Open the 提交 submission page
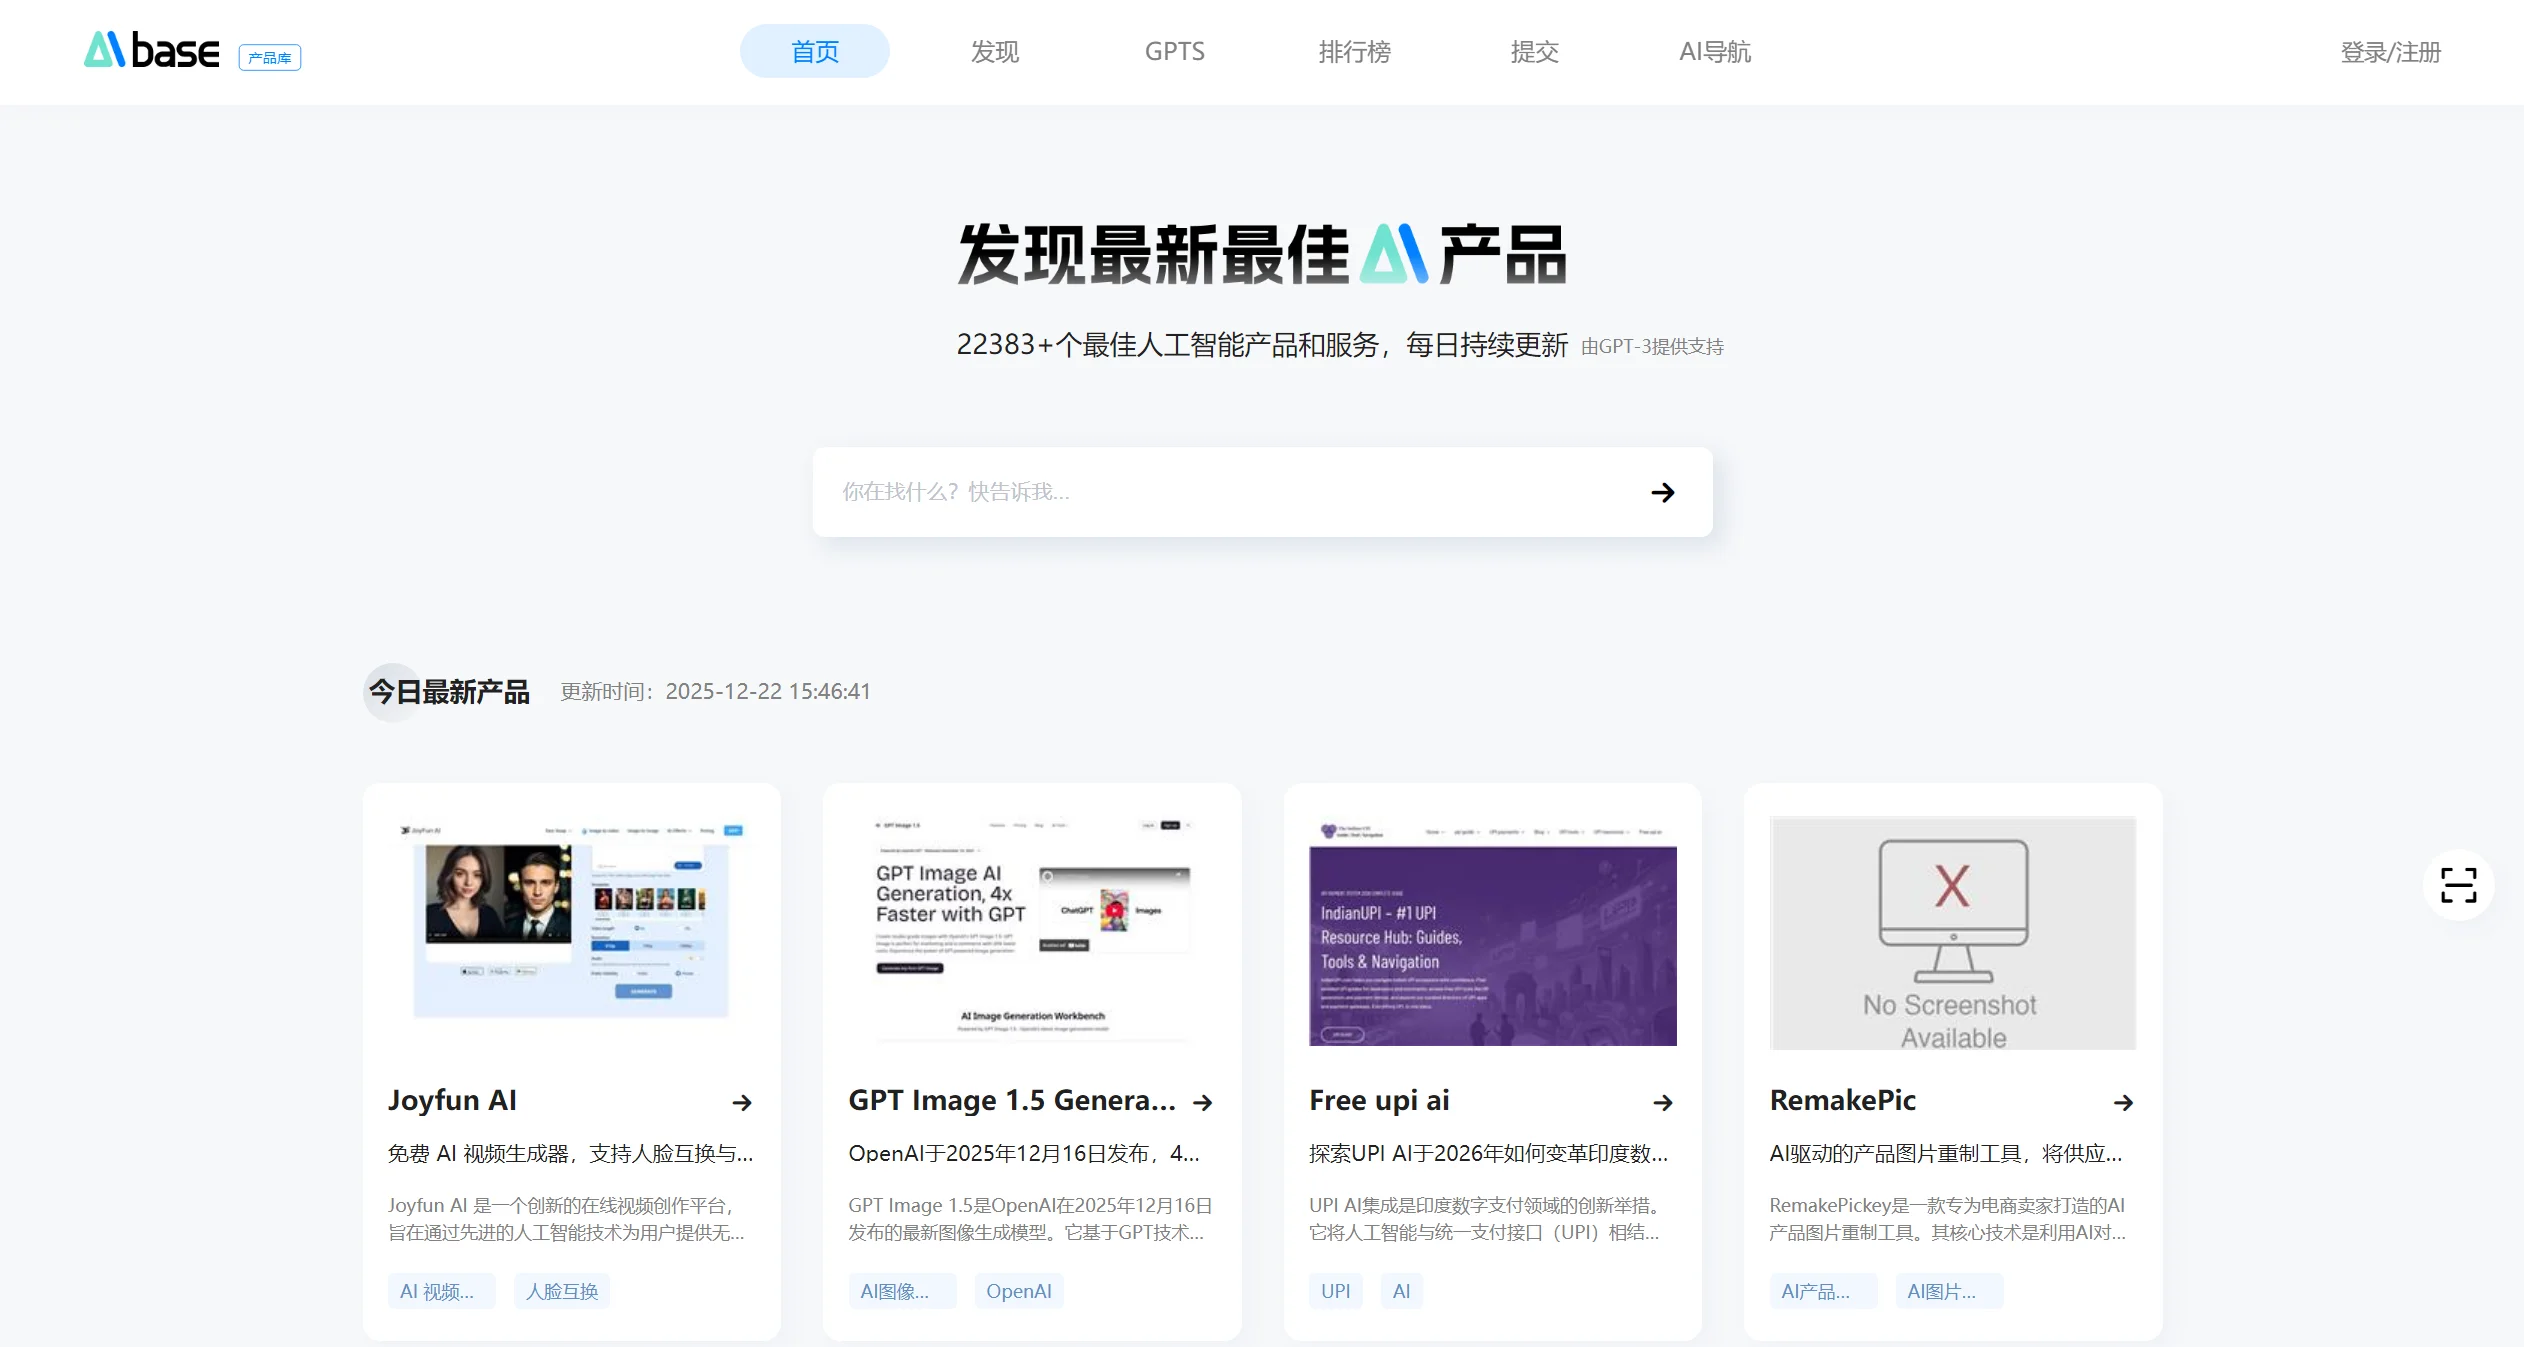The height and width of the screenshot is (1347, 2524). tap(1534, 50)
